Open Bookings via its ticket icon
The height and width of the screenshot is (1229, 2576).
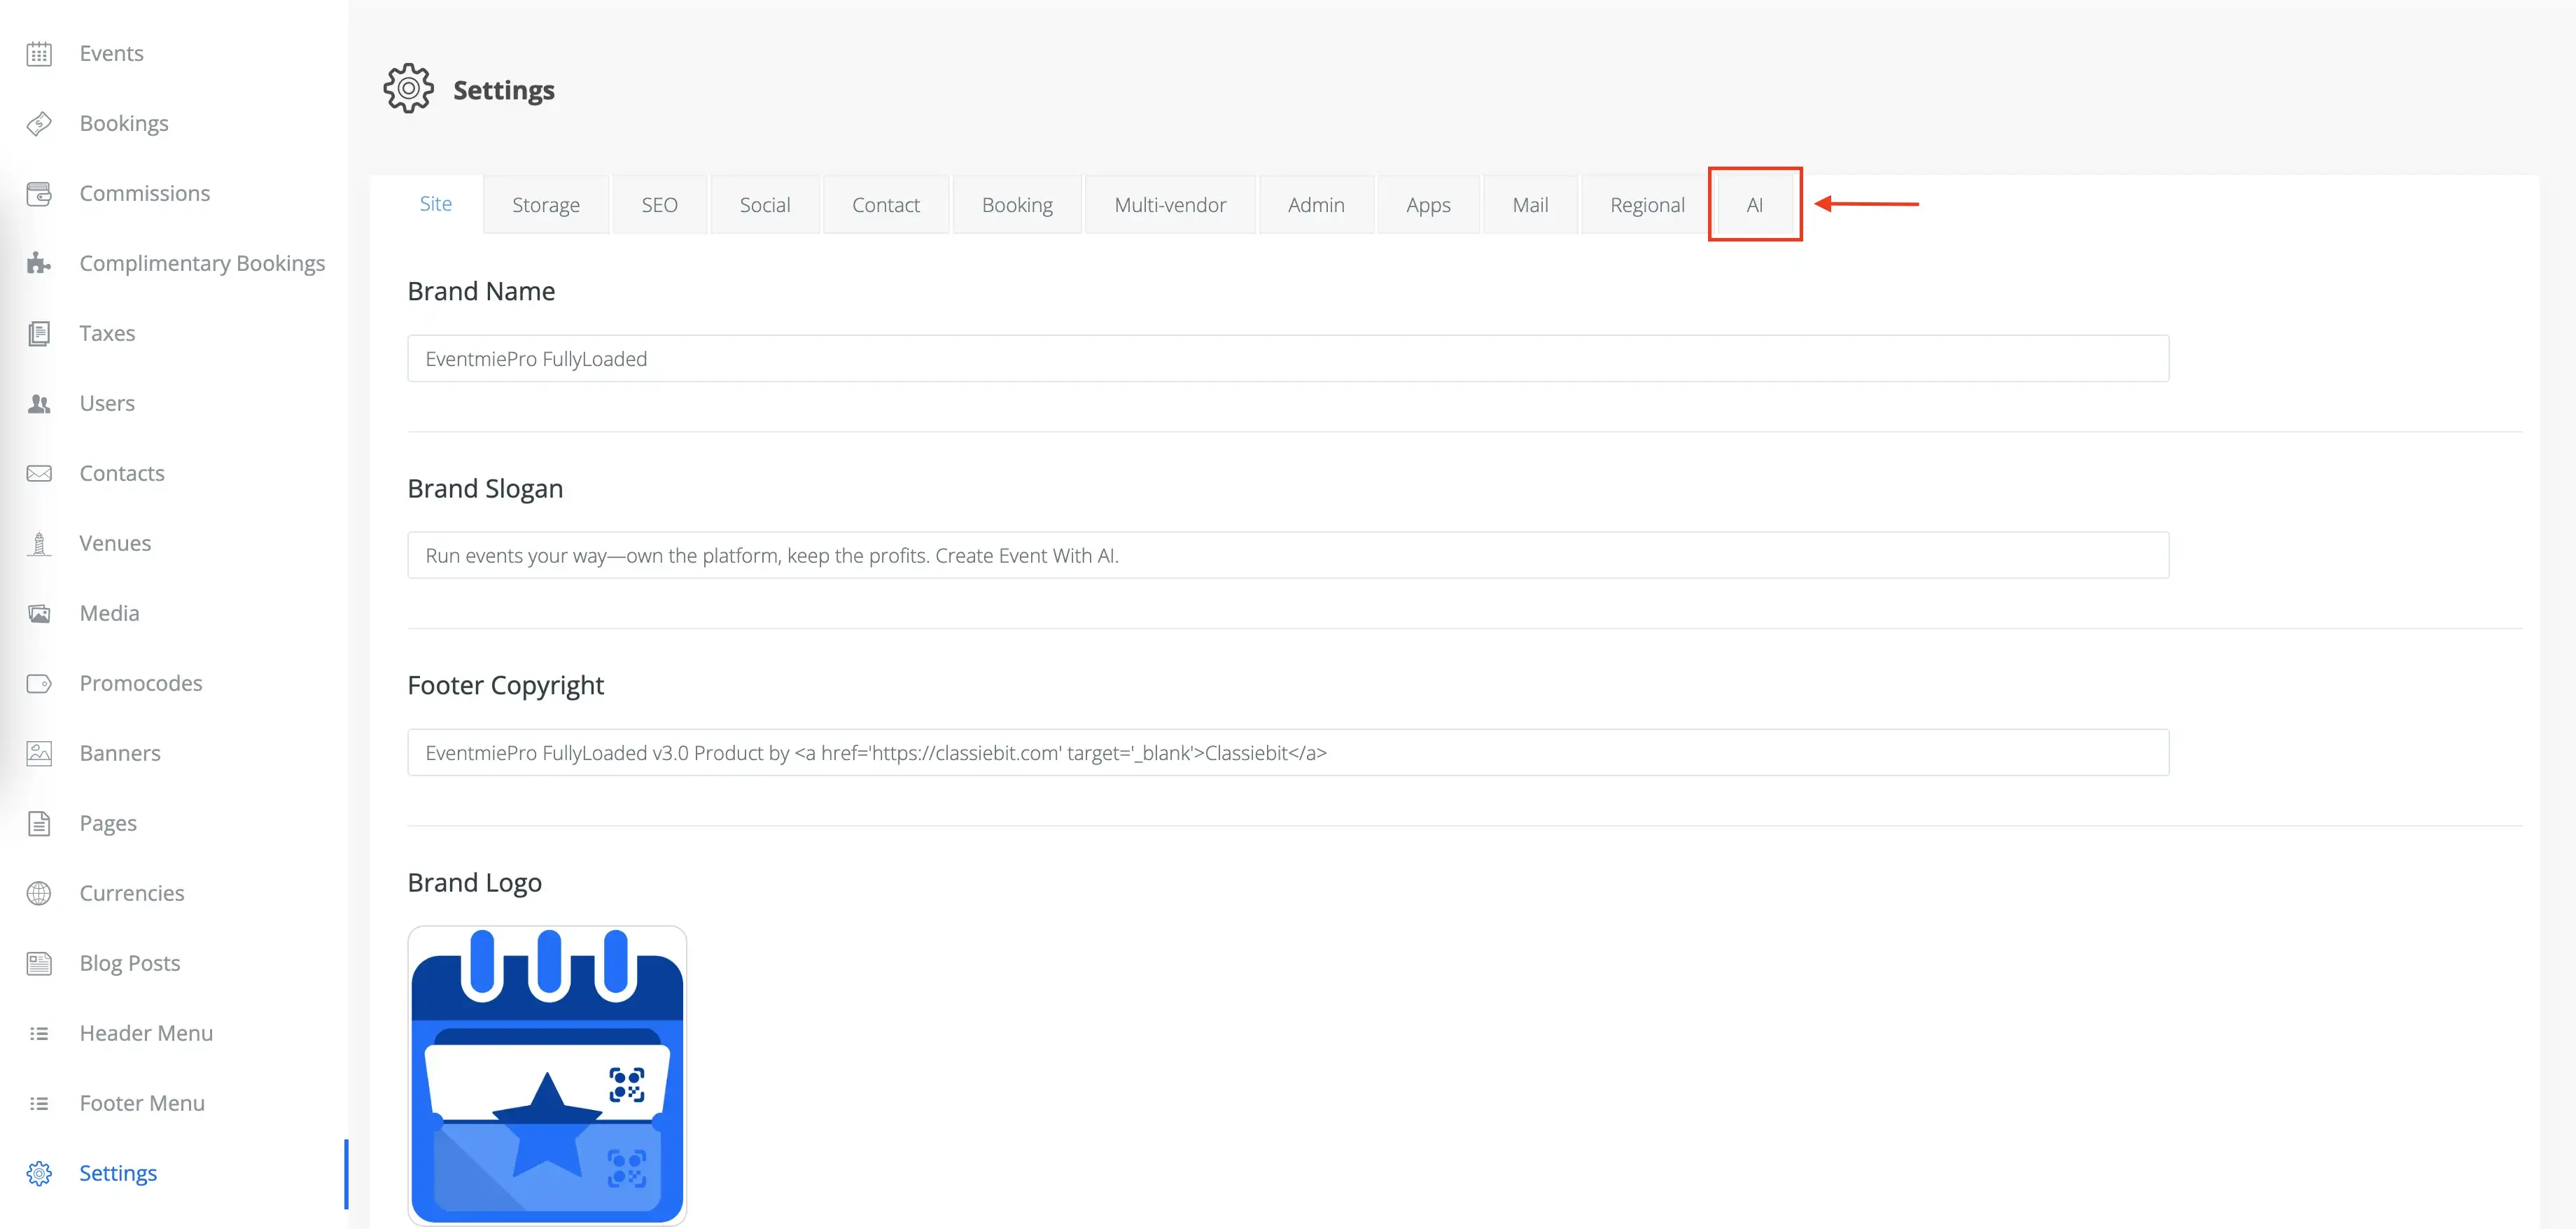[39, 123]
